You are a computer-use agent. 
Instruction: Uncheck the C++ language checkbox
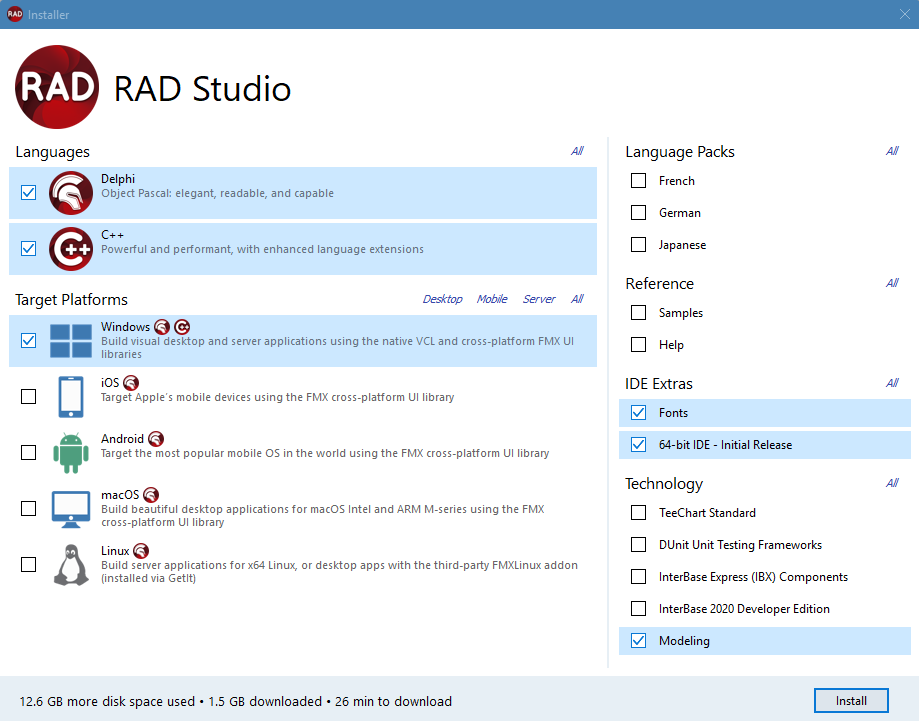point(28,249)
